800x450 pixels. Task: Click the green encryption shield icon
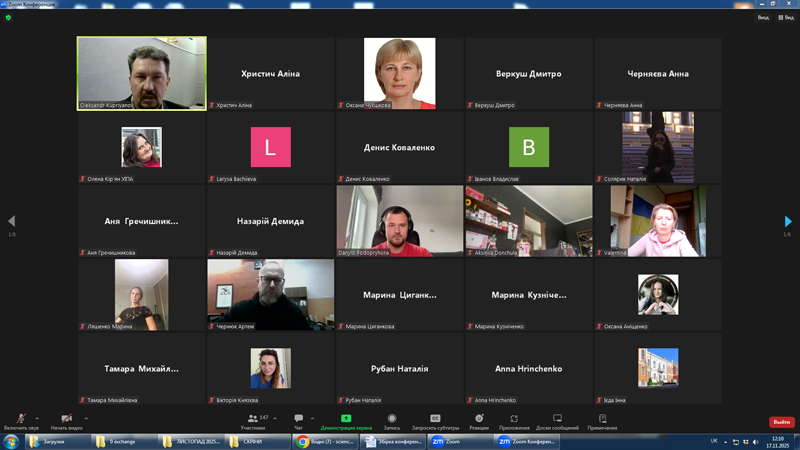click(8, 17)
